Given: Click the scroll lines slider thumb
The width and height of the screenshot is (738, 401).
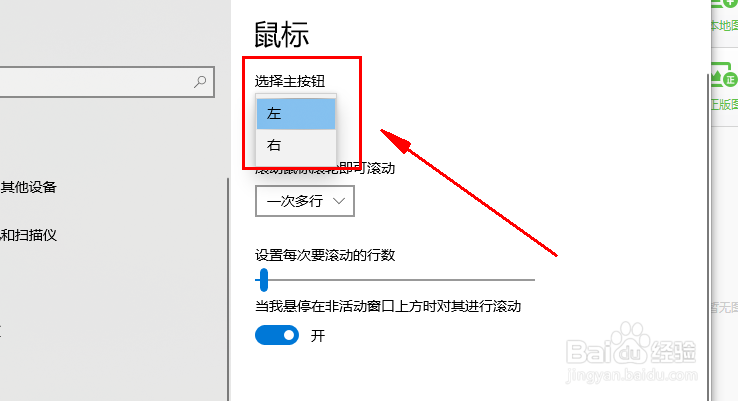Looking at the screenshot, I should click(264, 280).
